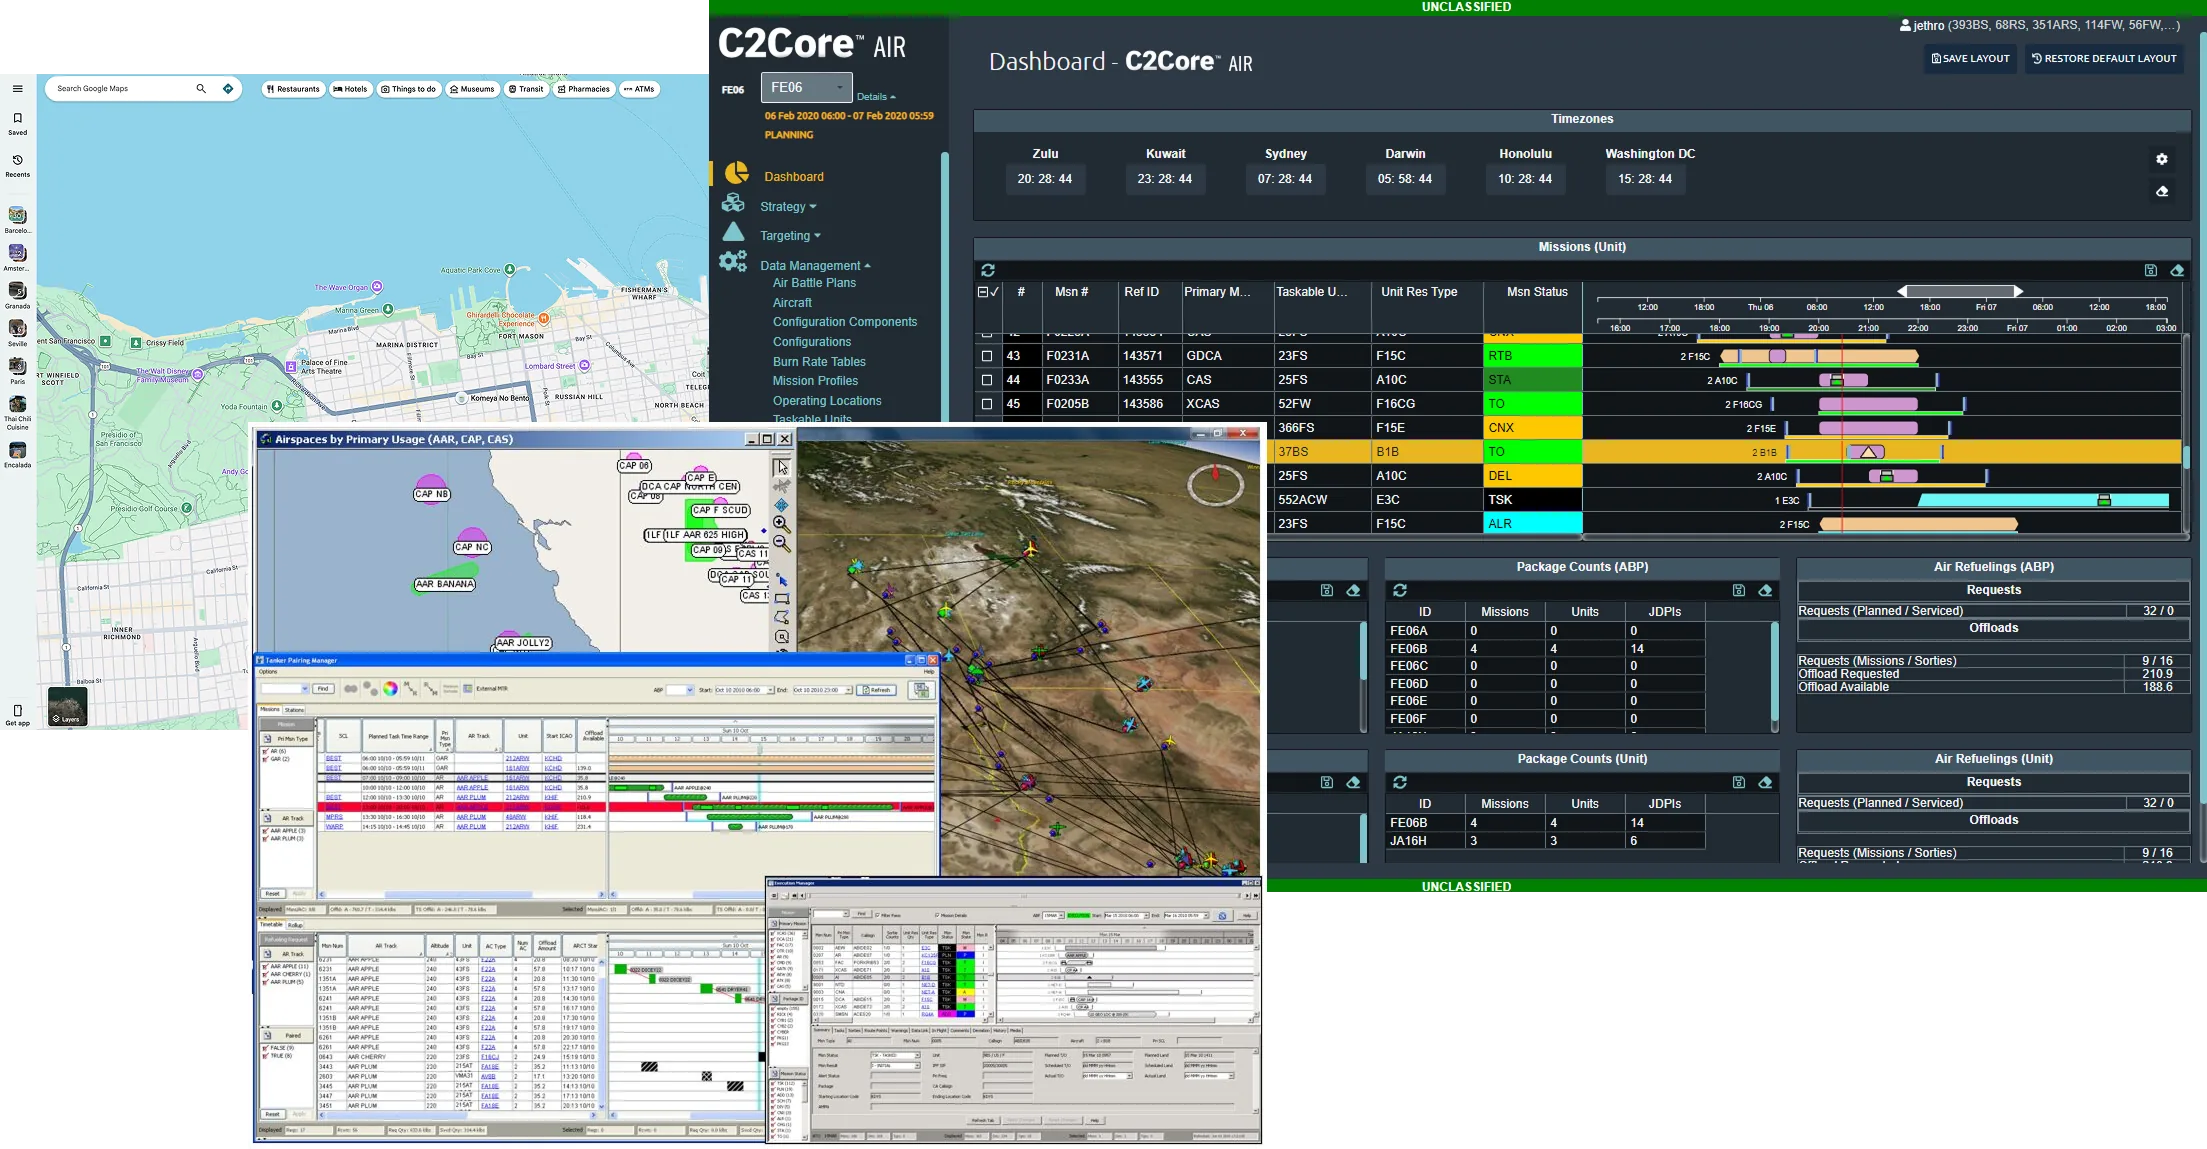
Task: Click the RTB status cell for F0231A
Action: click(x=1533, y=356)
